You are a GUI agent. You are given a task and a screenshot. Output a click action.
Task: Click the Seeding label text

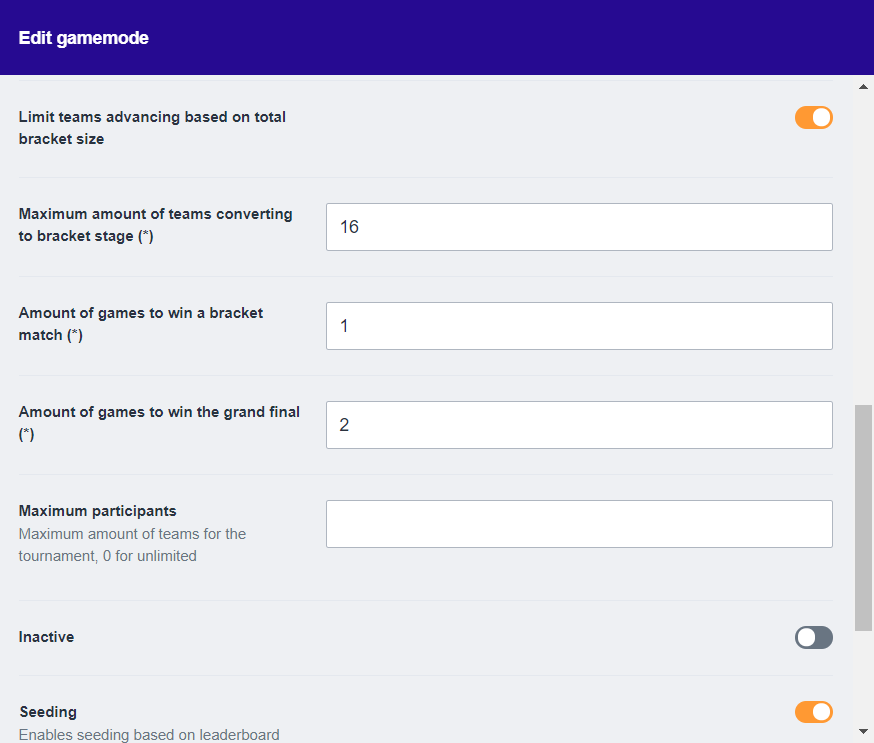pos(48,712)
